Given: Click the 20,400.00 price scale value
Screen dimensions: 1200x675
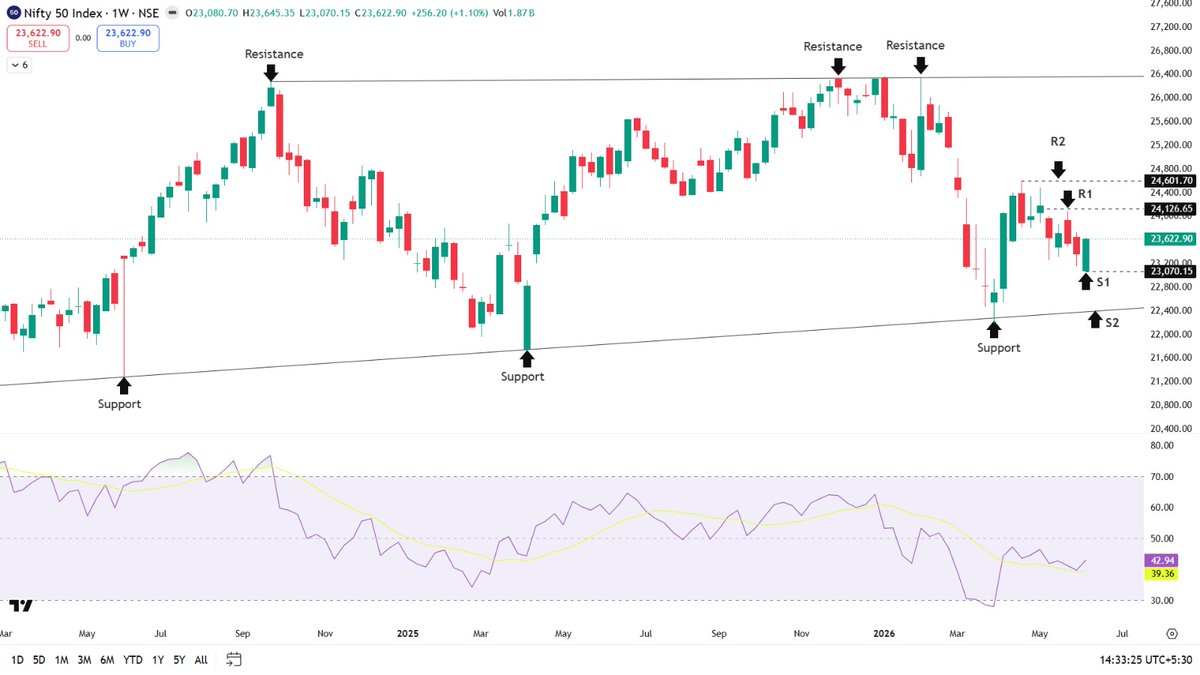Looking at the screenshot, I should click(1172, 428).
